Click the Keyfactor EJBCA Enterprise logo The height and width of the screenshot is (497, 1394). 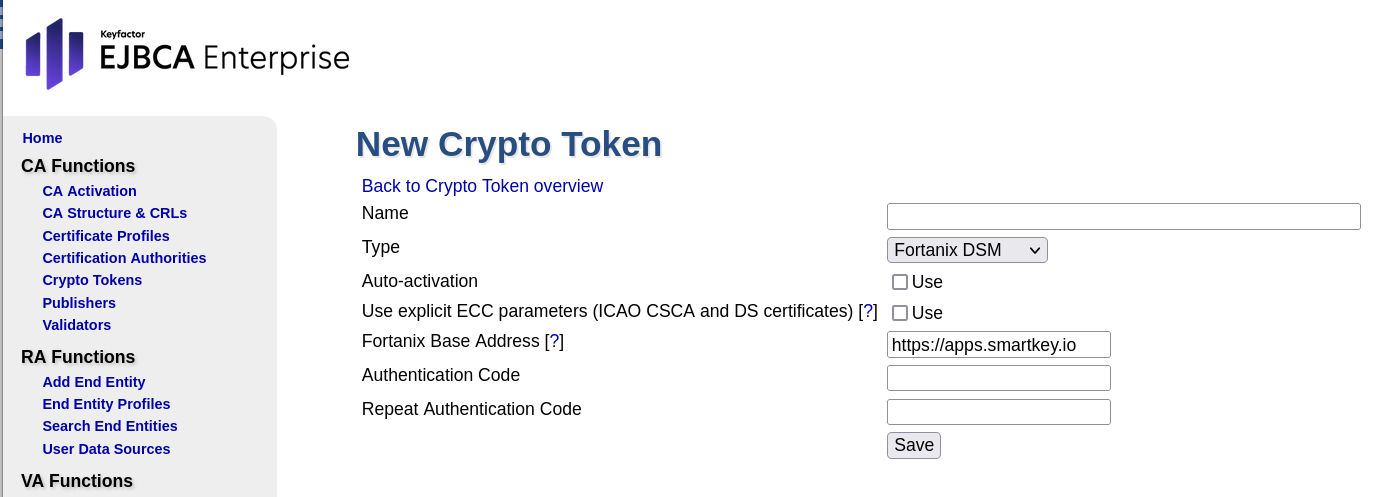pos(187,54)
